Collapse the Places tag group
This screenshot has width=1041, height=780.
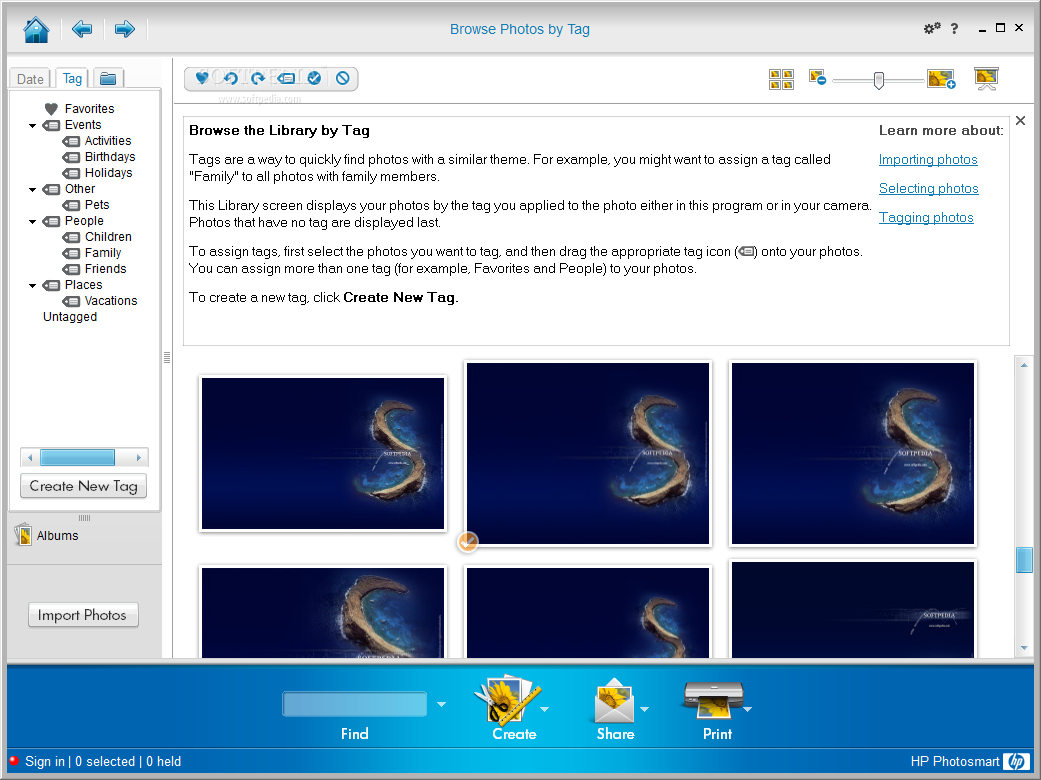click(33, 285)
